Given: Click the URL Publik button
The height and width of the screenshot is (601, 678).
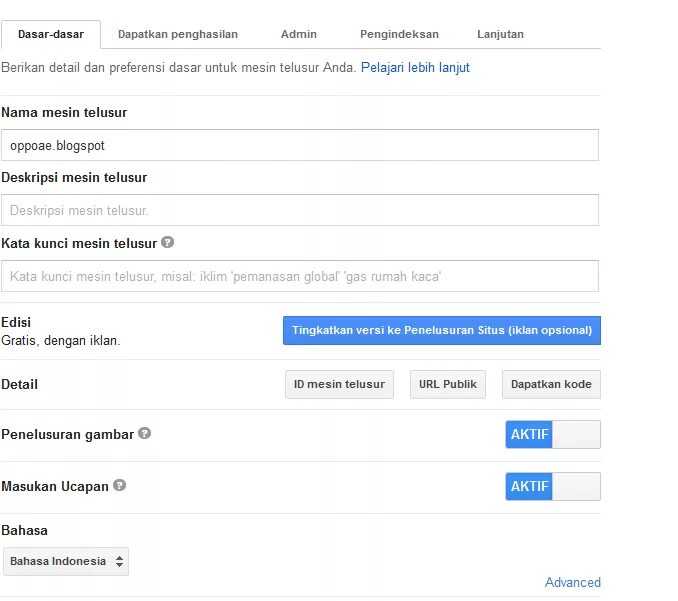Looking at the screenshot, I should click(x=448, y=384).
